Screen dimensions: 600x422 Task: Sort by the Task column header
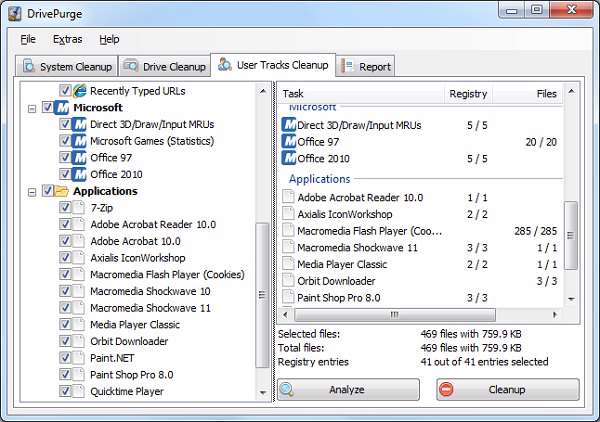coord(361,94)
